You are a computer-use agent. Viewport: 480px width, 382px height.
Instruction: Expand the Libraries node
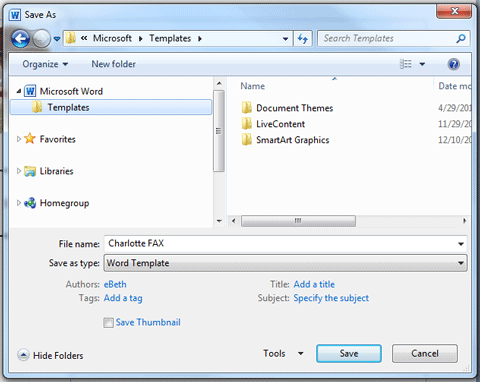coord(19,171)
